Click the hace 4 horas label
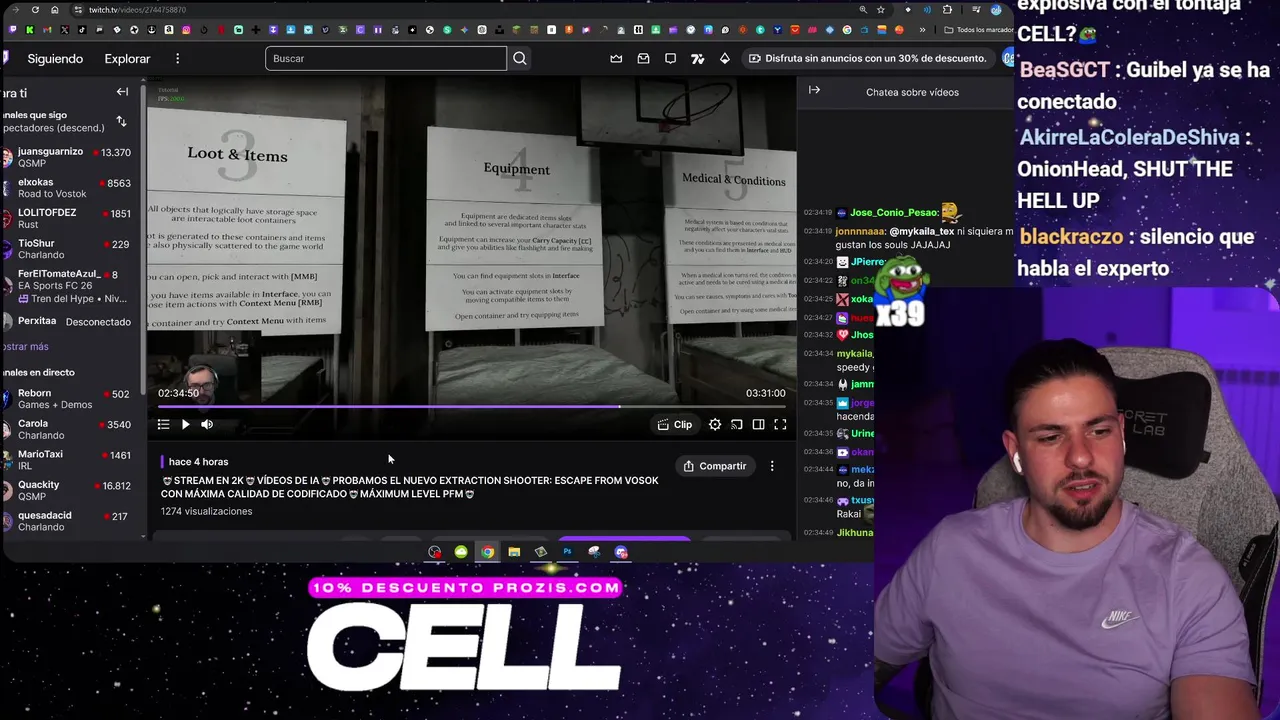 [198, 462]
